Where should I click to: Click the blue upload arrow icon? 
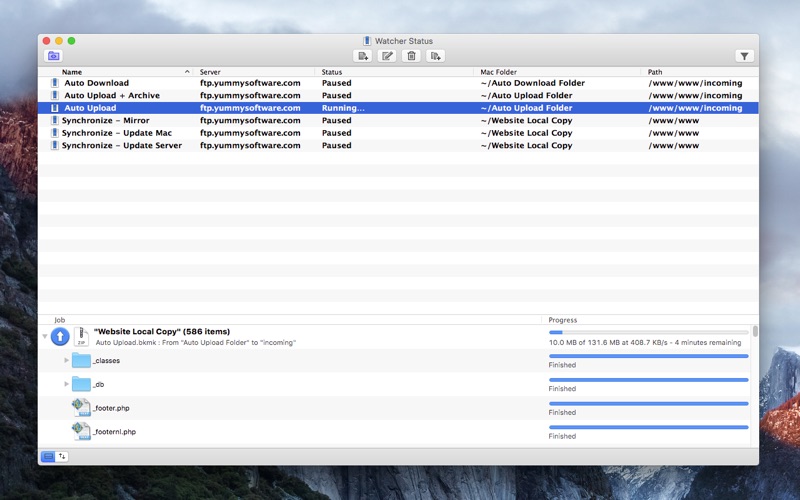point(60,337)
